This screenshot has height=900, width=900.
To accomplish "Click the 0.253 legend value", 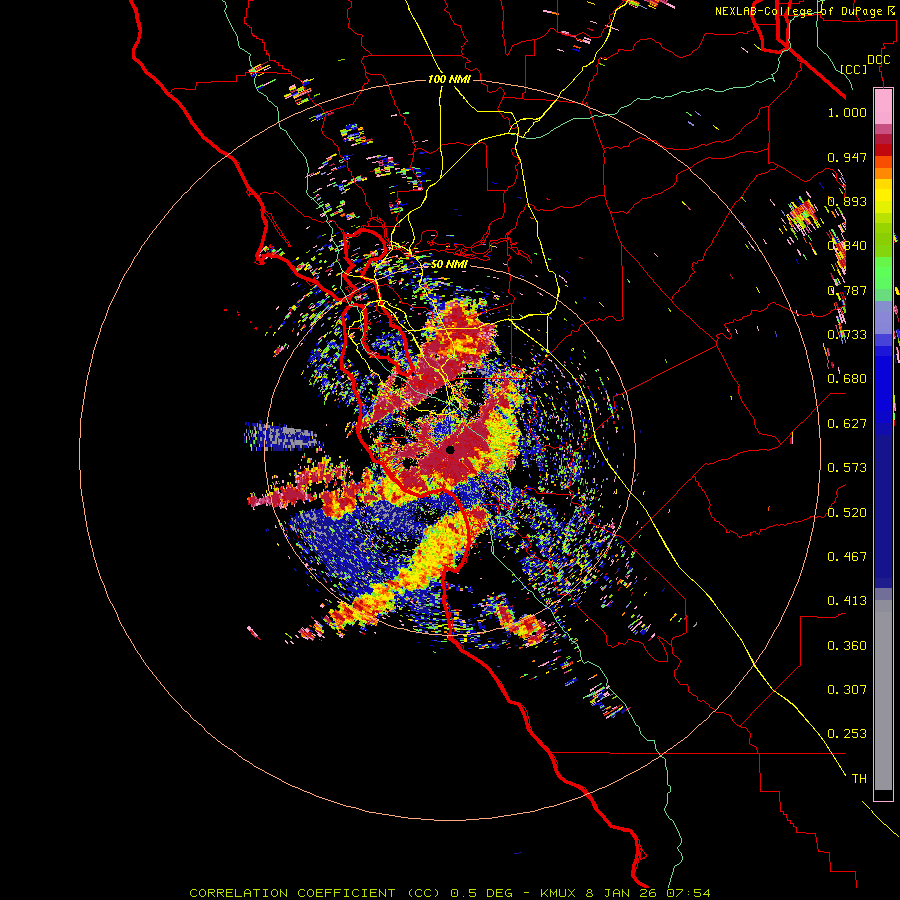I will pyautogui.click(x=847, y=734).
